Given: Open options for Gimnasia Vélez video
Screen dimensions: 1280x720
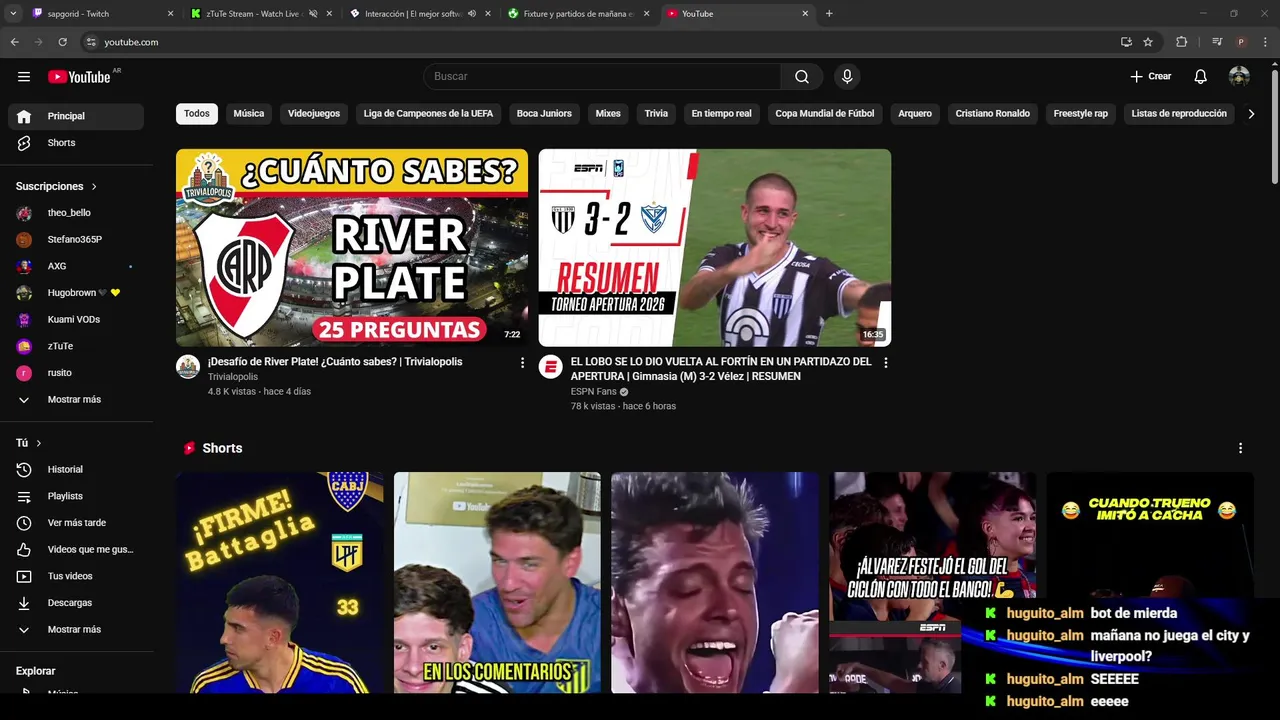Looking at the screenshot, I should pos(885,363).
